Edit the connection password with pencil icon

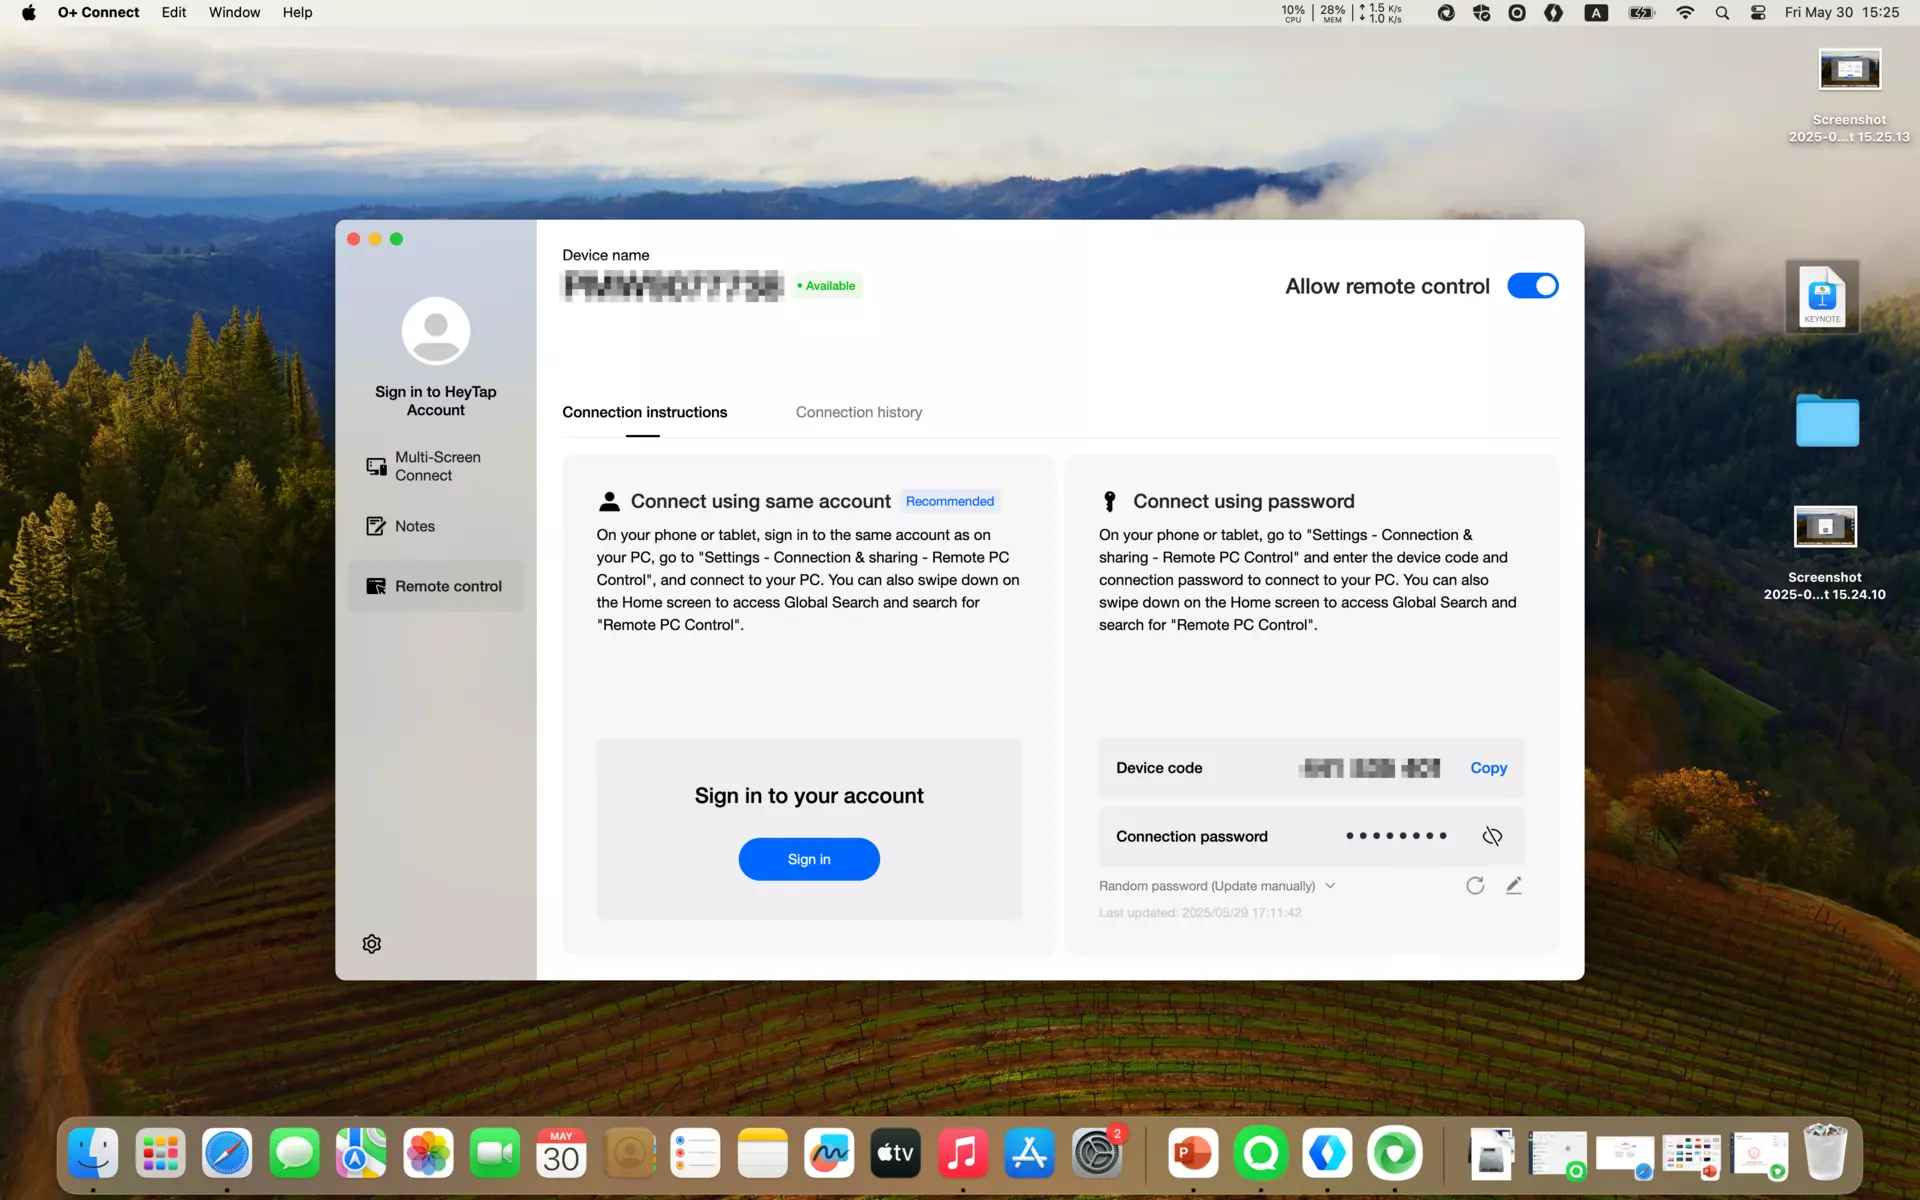(x=1514, y=886)
